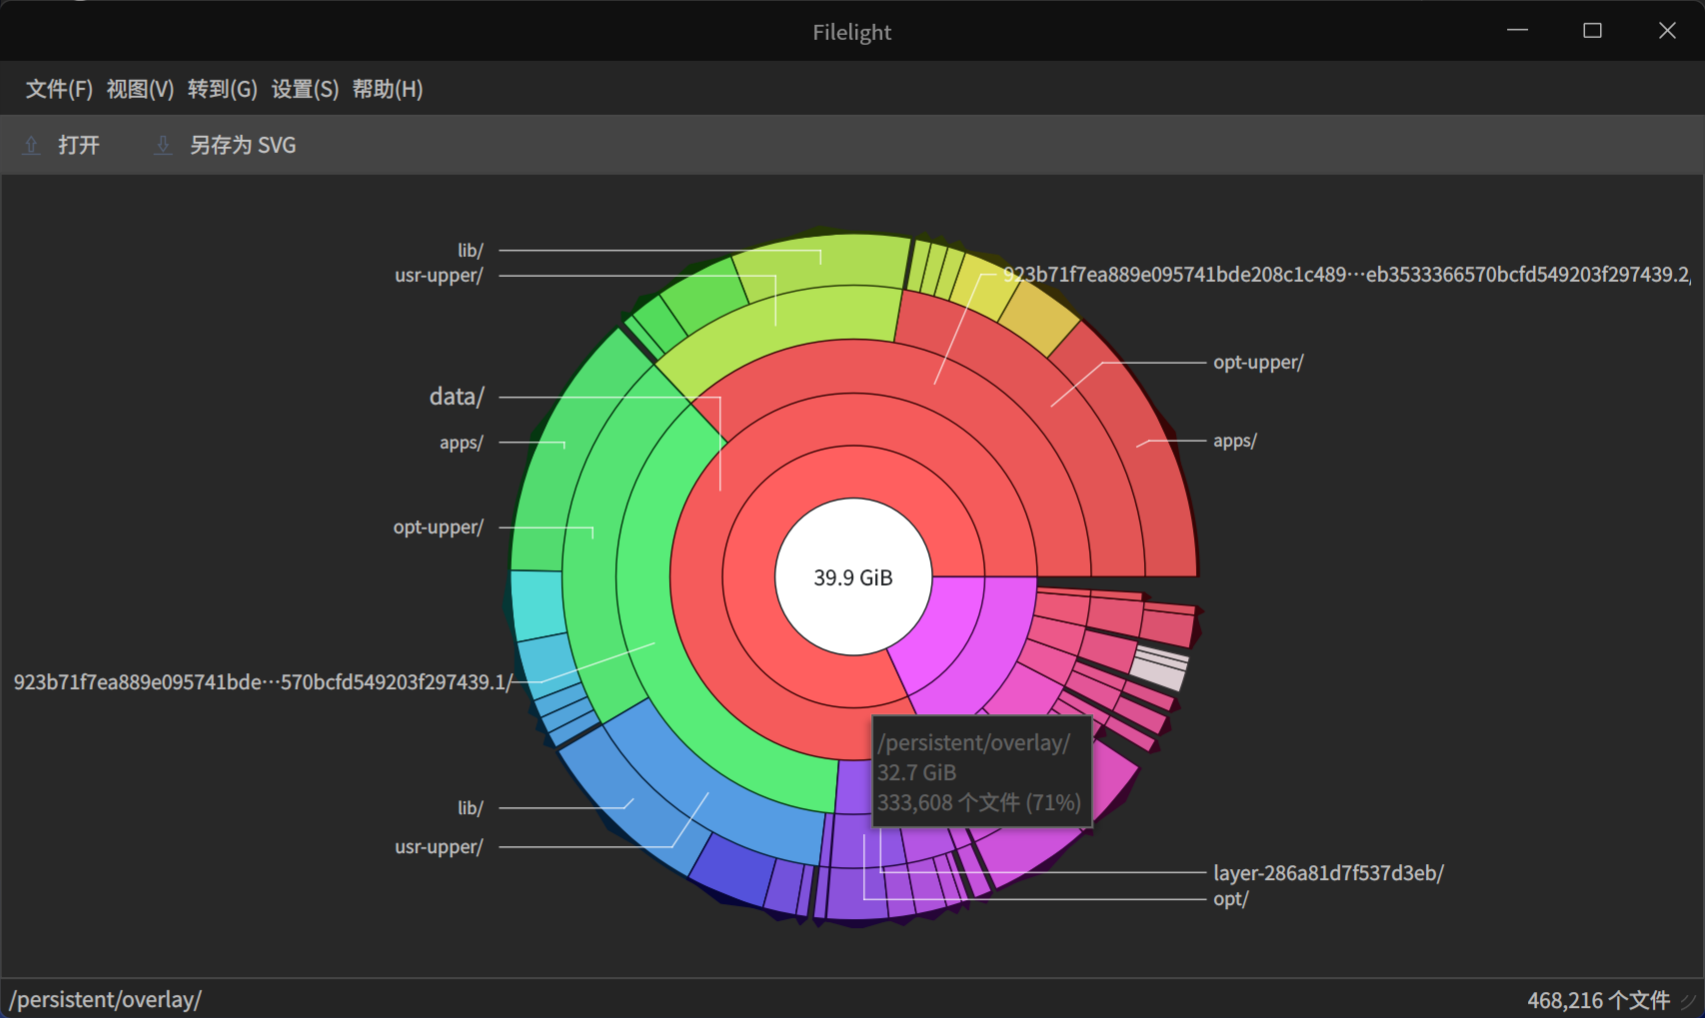Image resolution: width=1705 pixels, height=1018 pixels.
Task: Click the 打开 toolbar button label
Action: tap(79, 145)
